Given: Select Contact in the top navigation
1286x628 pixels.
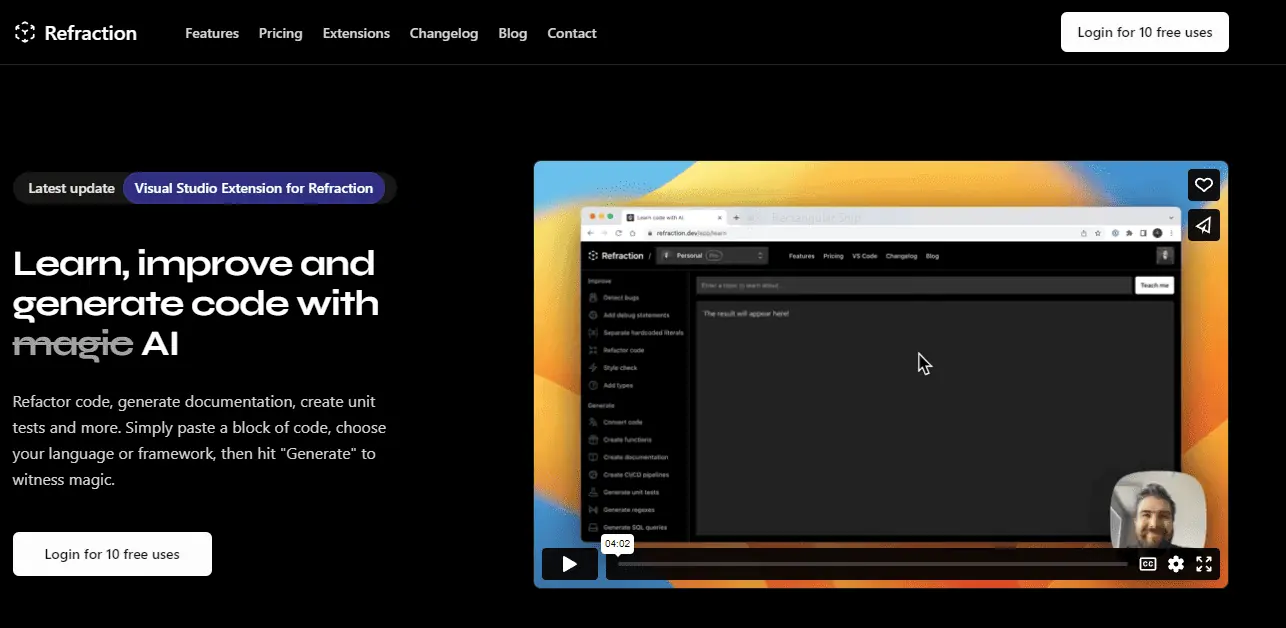Looking at the screenshot, I should point(572,33).
